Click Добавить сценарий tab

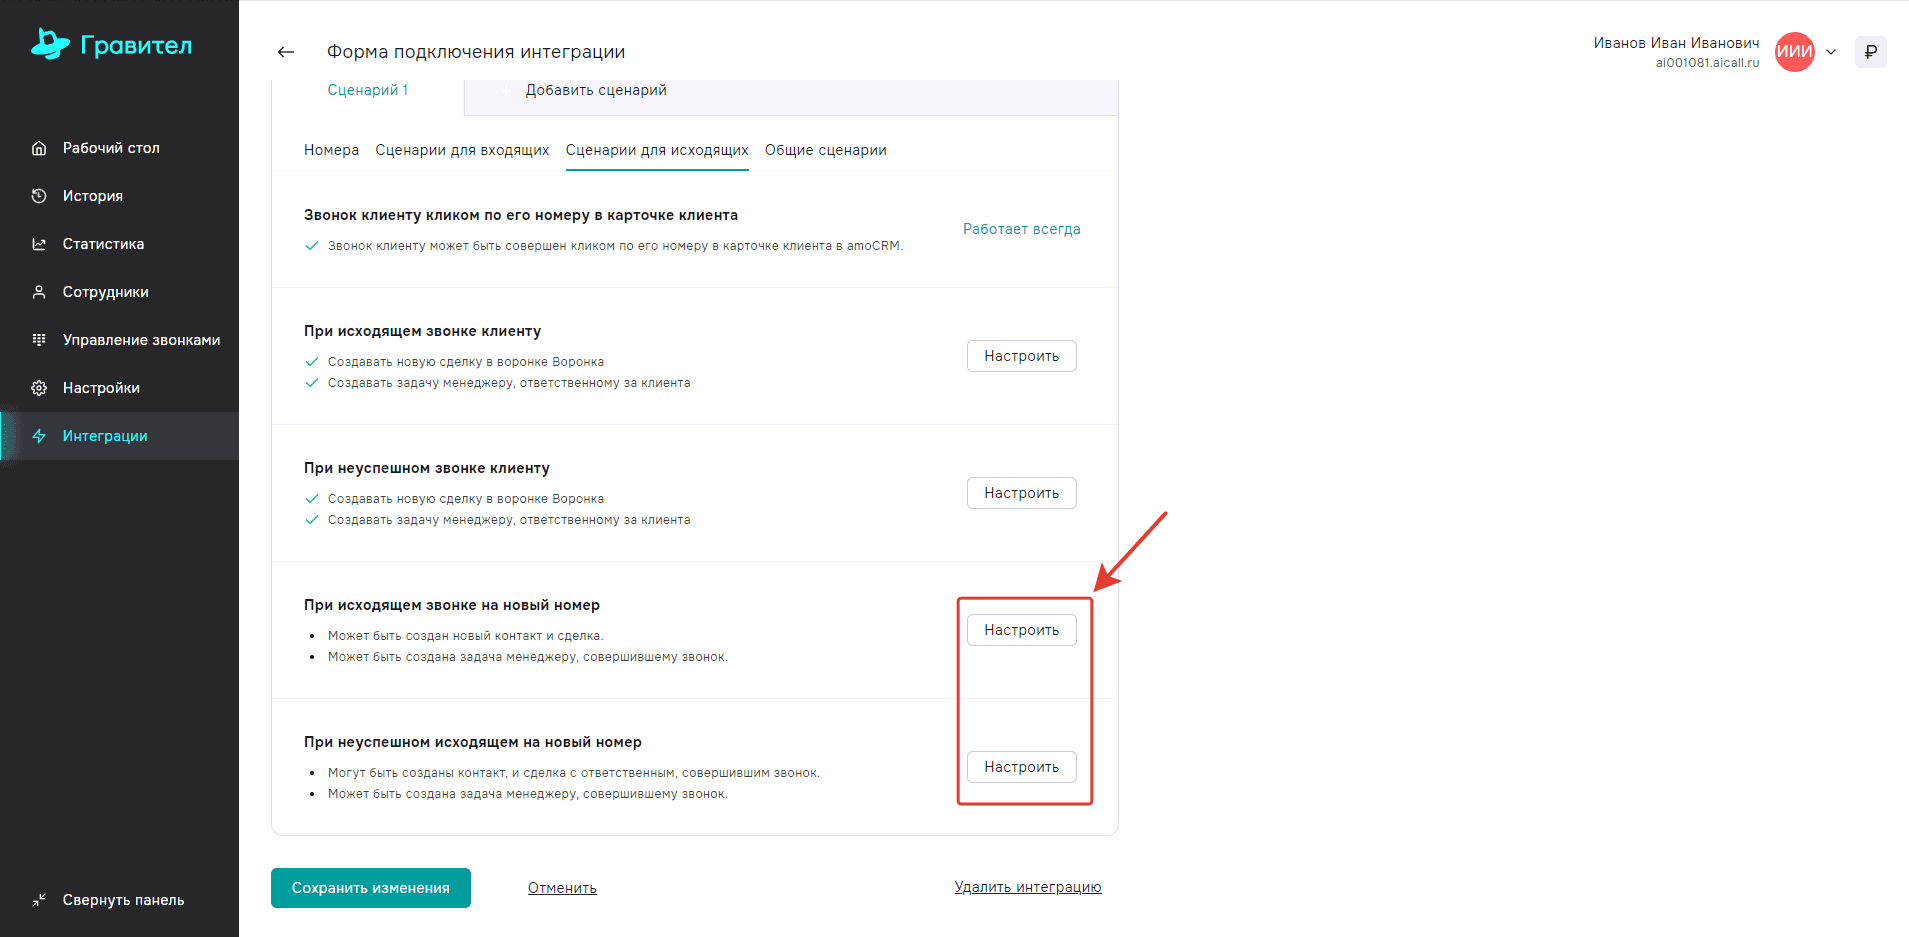tap(595, 90)
